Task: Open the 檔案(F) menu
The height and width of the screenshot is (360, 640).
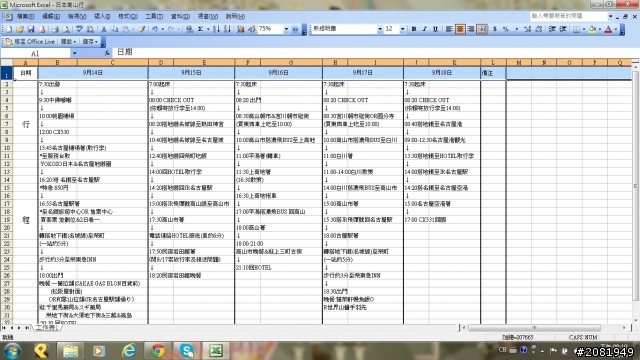Action: (25, 17)
